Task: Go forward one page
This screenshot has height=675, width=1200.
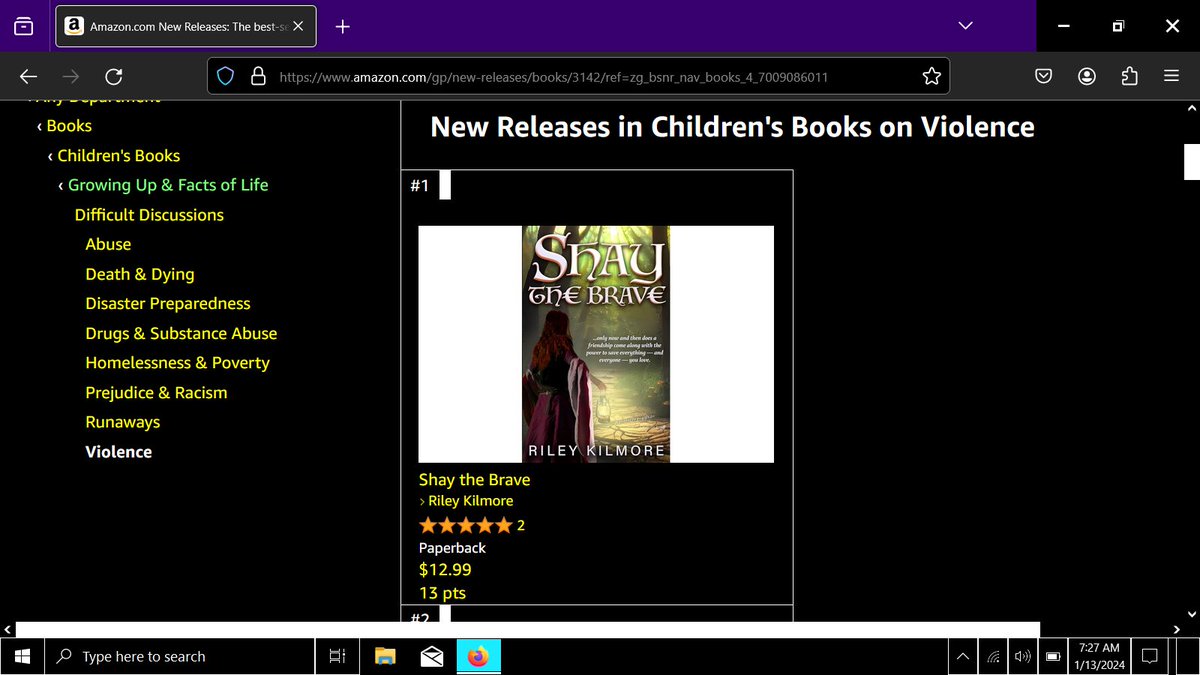Action: click(x=71, y=76)
